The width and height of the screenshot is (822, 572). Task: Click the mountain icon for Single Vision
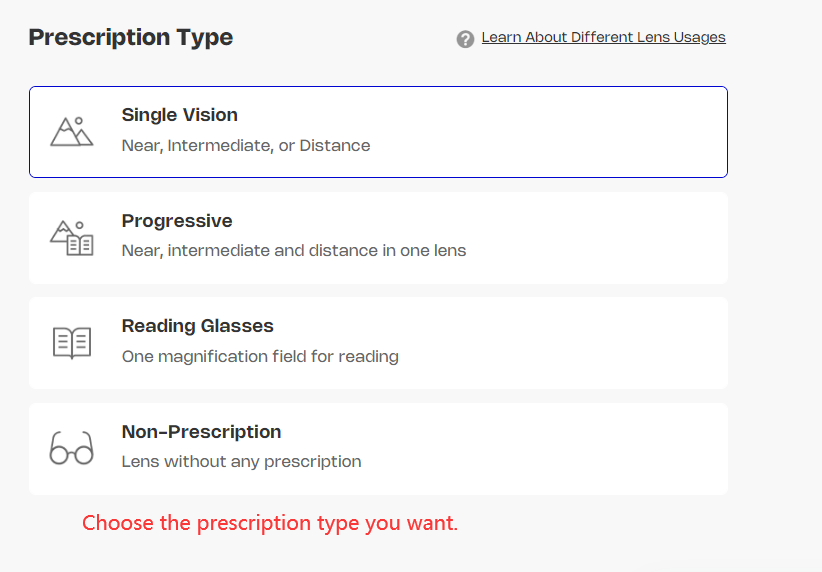coord(71,132)
